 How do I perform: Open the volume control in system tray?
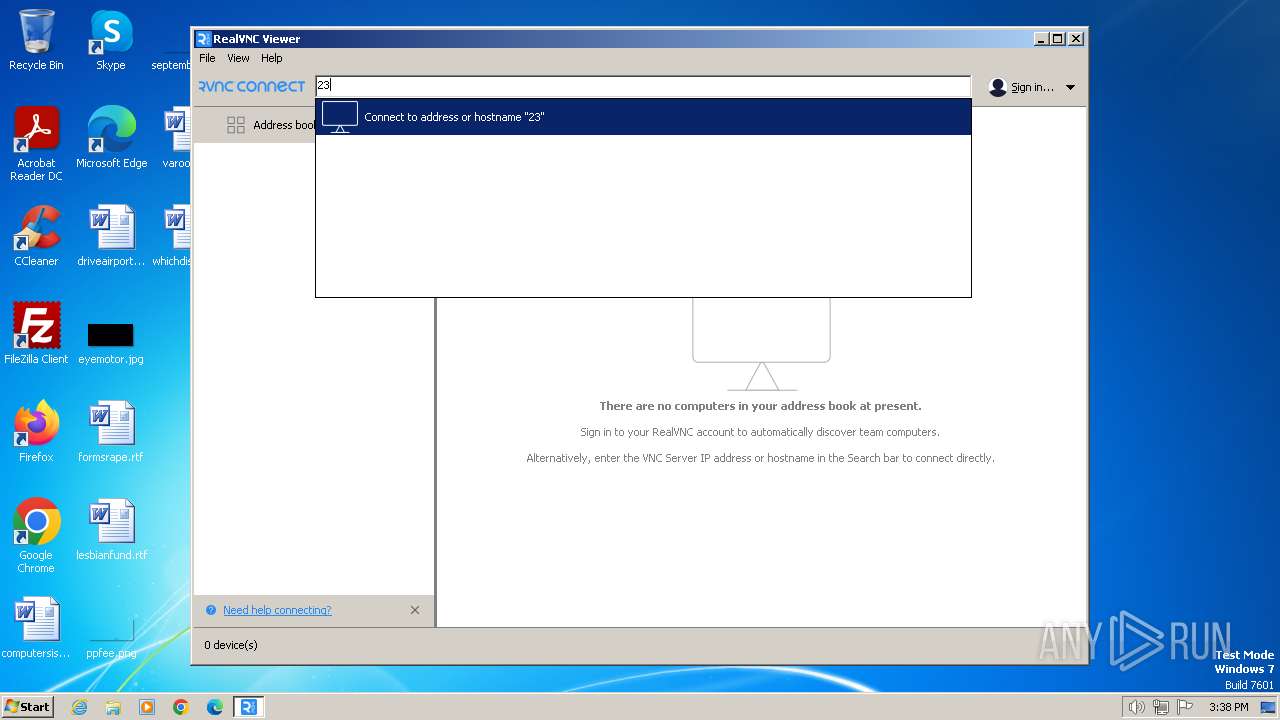pyautogui.click(x=1136, y=707)
